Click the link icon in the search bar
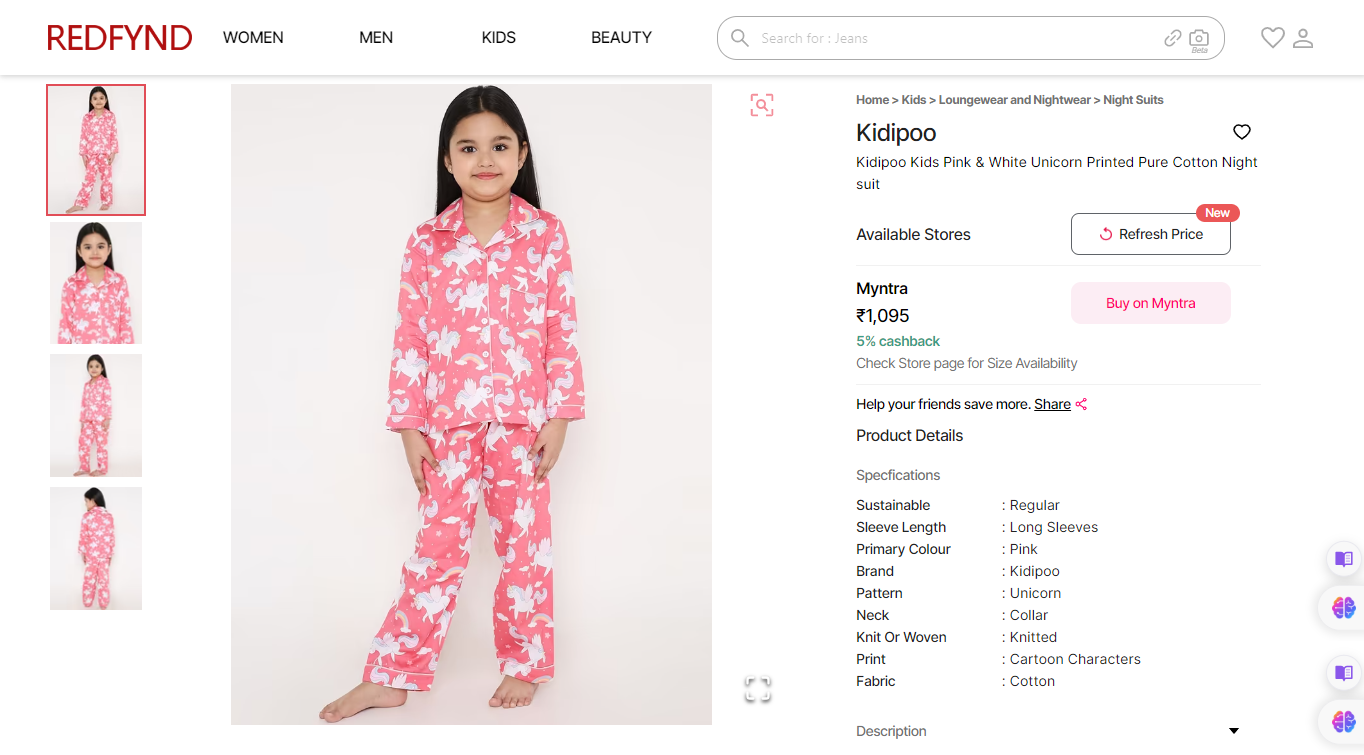The width and height of the screenshot is (1364, 755). [1173, 38]
